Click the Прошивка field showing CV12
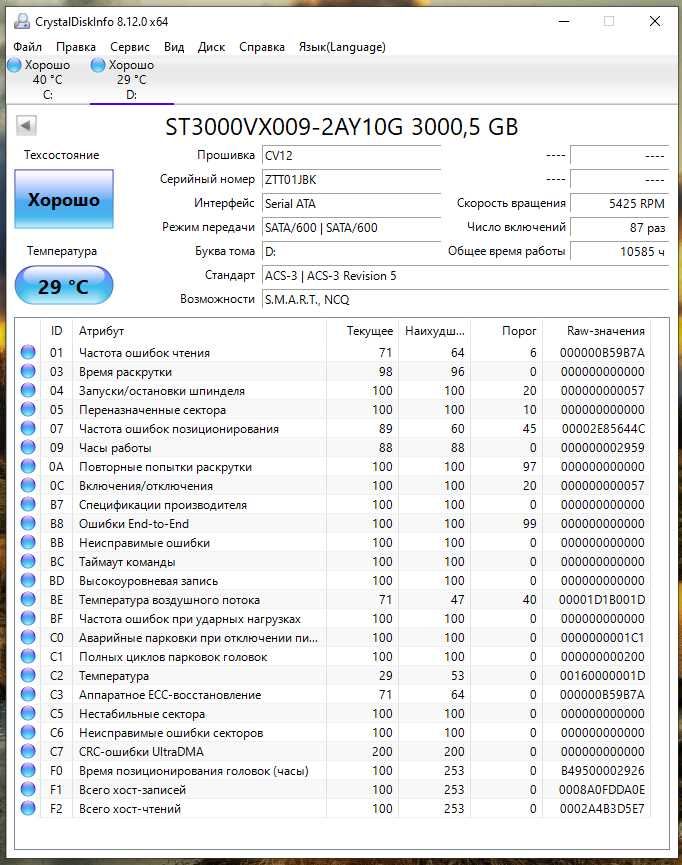The height and width of the screenshot is (865, 682). coord(351,156)
